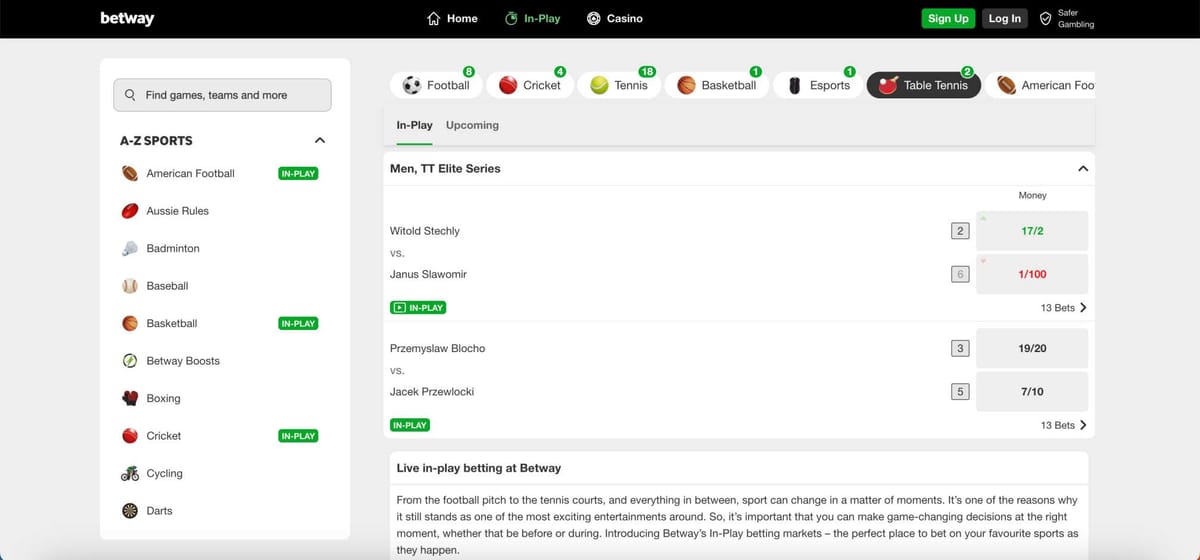1200x560 pixels.
Task: Switch to the Upcoming tab
Action: pyautogui.click(x=472, y=125)
